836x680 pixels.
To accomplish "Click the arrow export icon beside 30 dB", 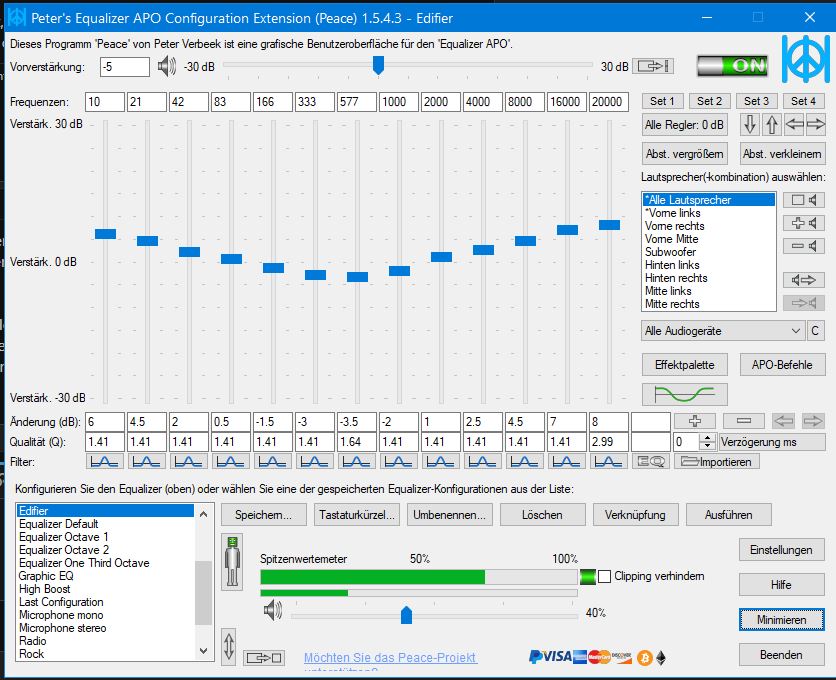I will click(653, 66).
